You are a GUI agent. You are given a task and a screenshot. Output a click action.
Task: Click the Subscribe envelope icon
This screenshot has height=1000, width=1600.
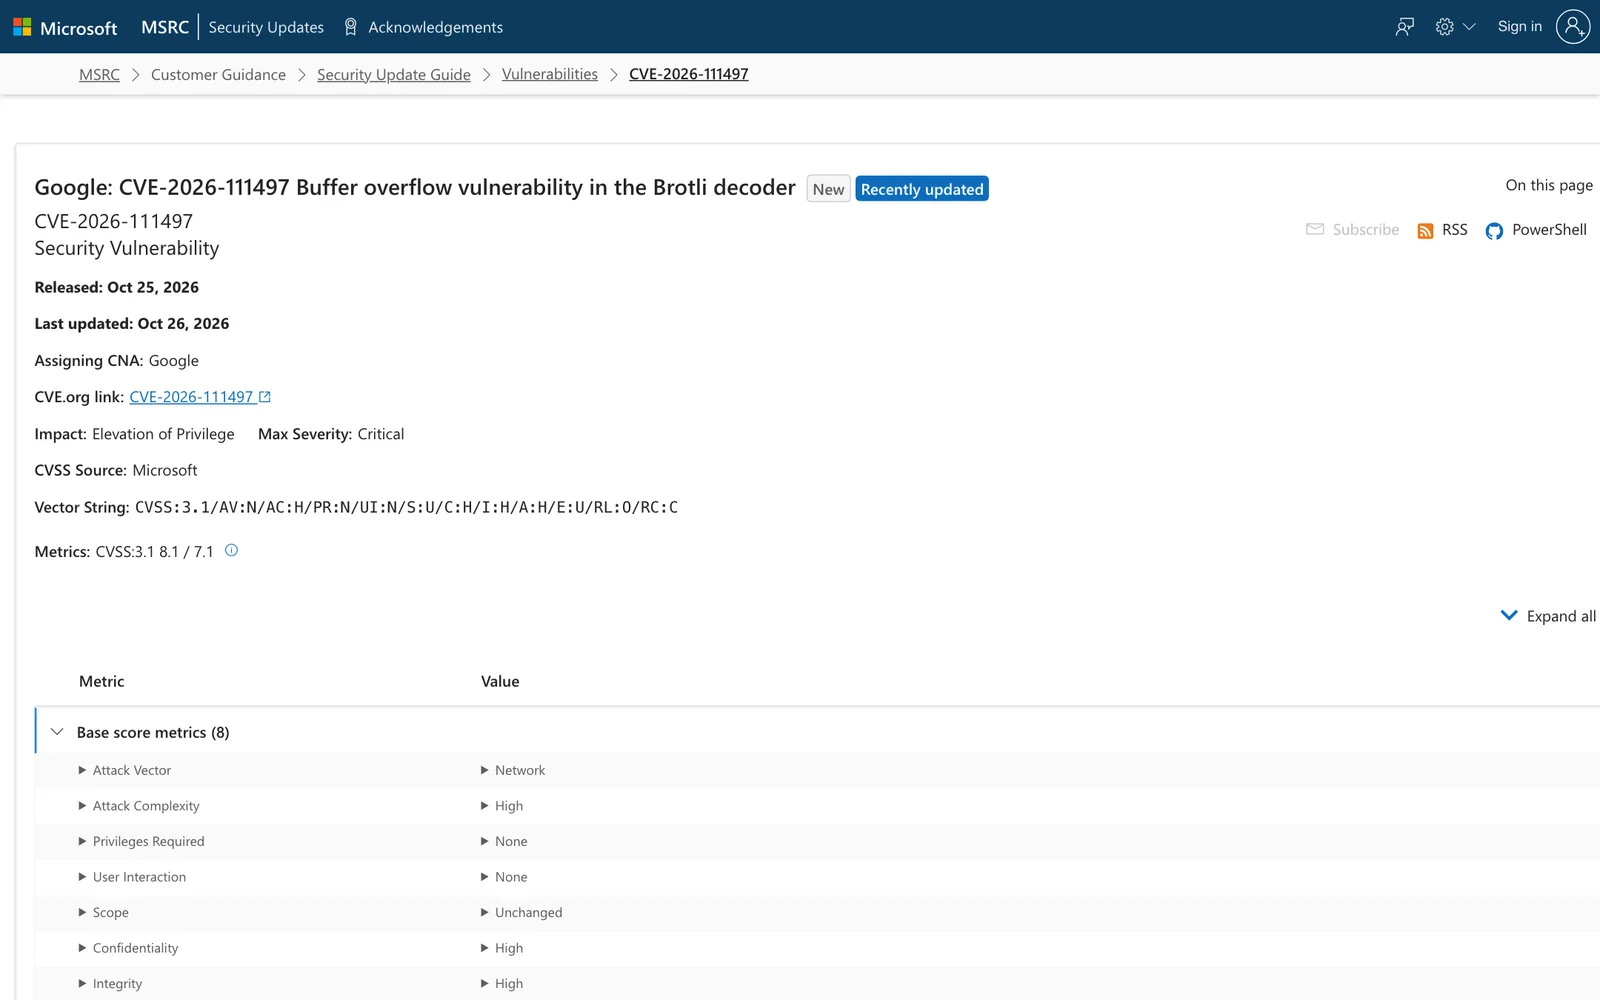pyautogui.click(x=1315, y=229)
